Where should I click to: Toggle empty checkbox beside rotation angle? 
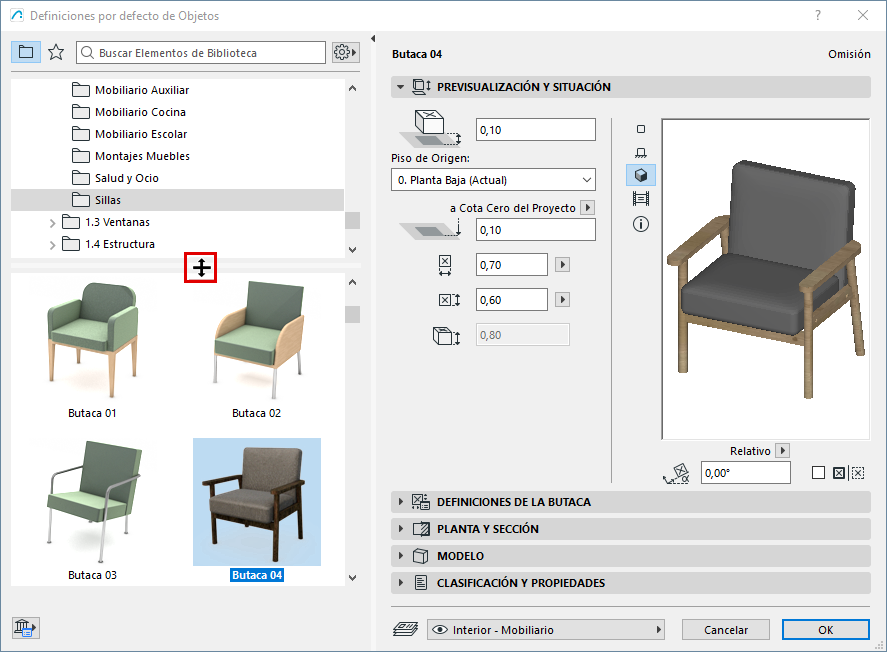pos(819,473)
